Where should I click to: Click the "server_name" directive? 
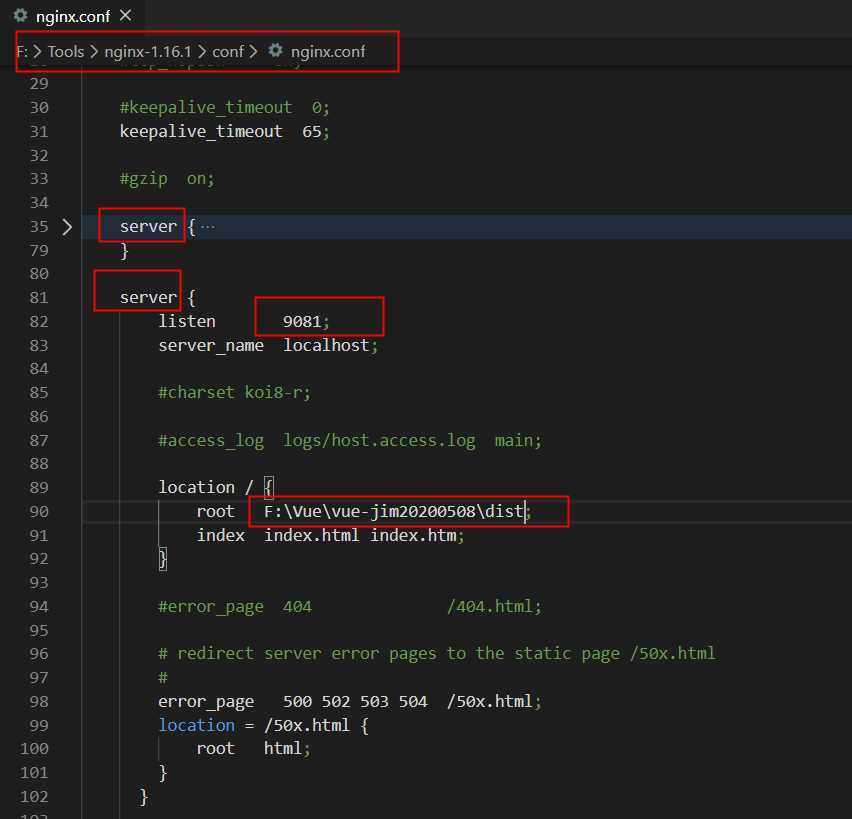(211, 346)
